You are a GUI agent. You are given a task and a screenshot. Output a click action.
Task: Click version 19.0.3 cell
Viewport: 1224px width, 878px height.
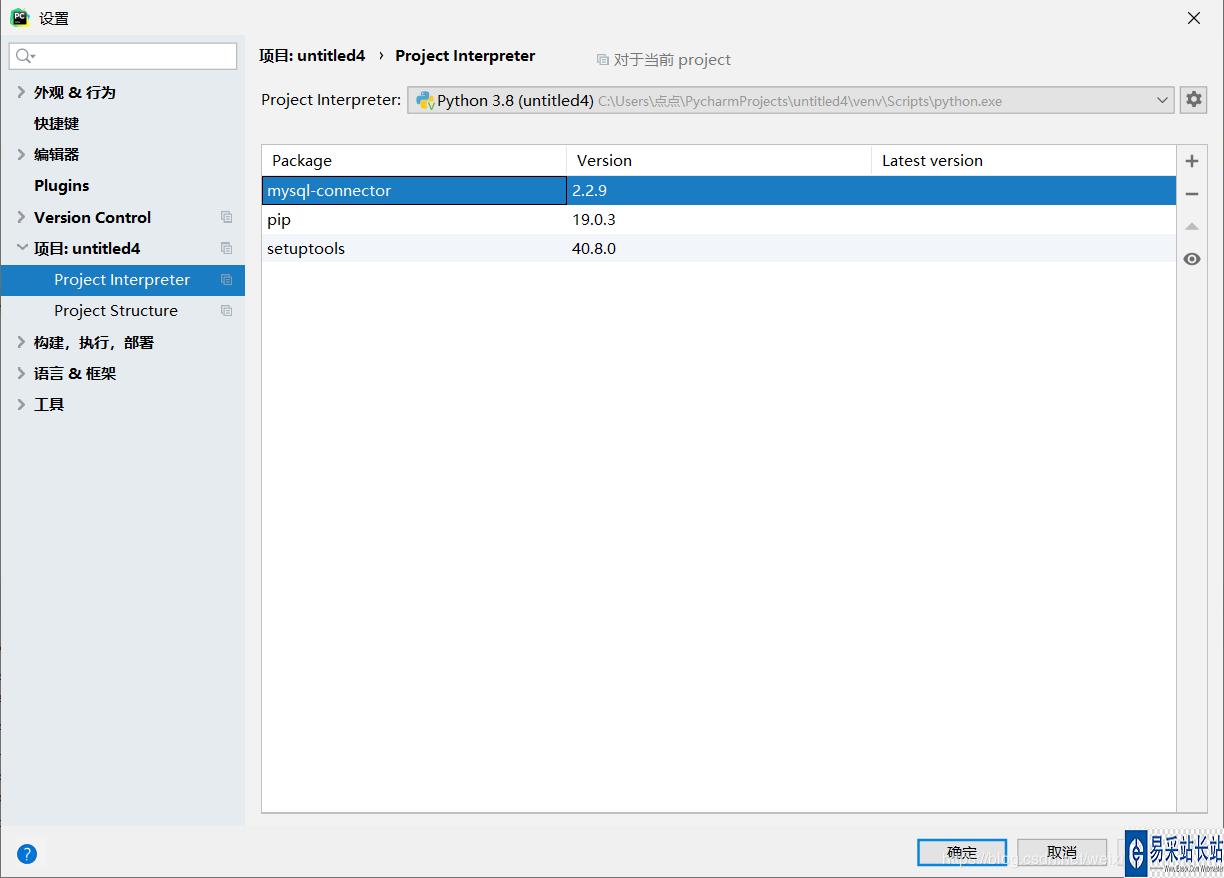(719, 219)
